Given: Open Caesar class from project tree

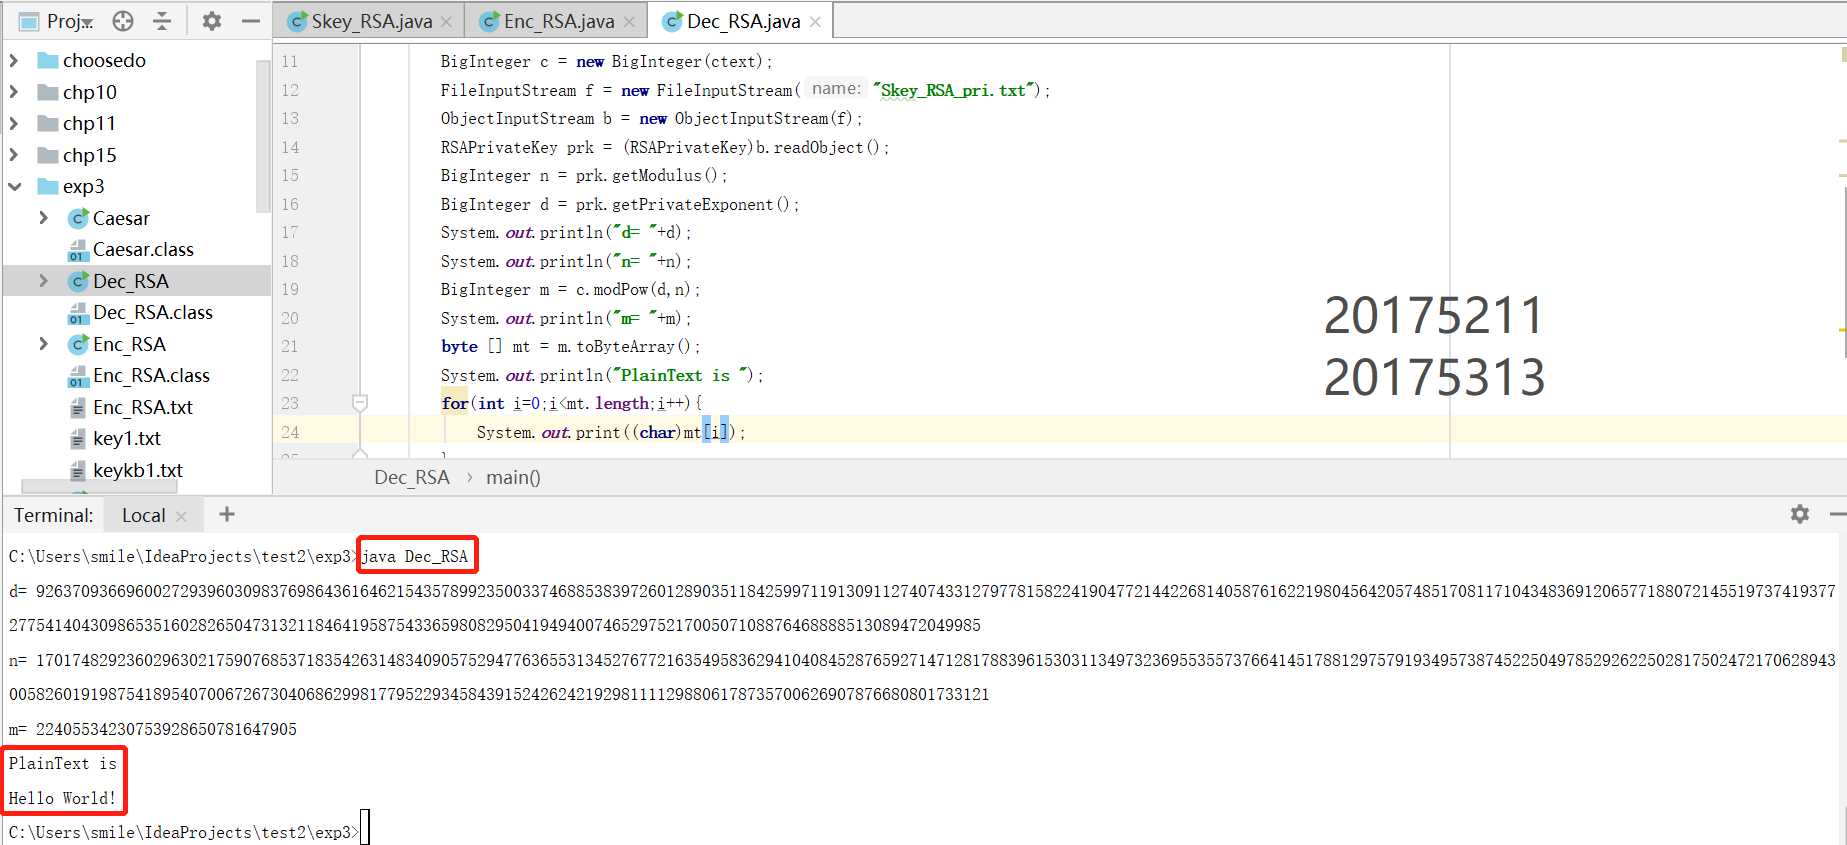Looking at the screenshot, I should (121, 218).
